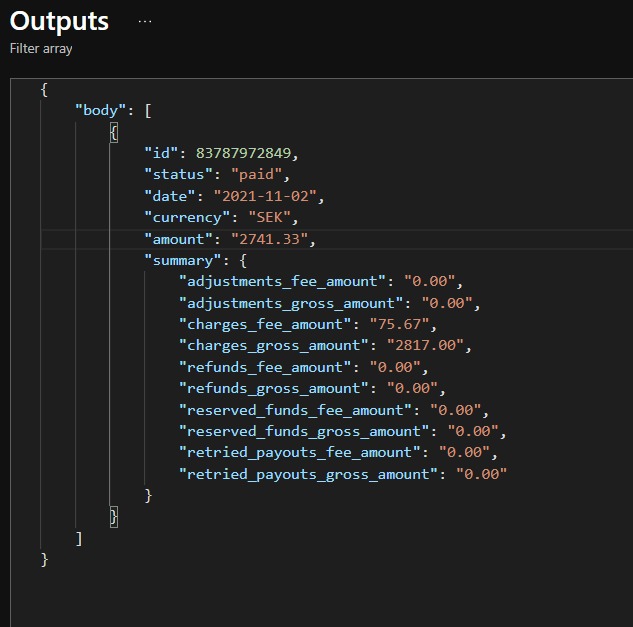Click the highlighted opening brace under body
633x627 pixels.
click(x=114, y=132)
